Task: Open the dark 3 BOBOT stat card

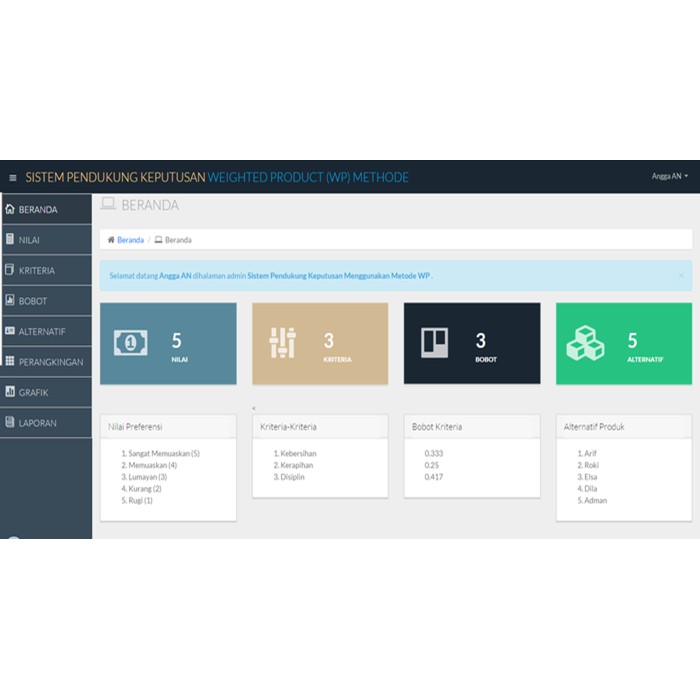Action: point(472,343)
